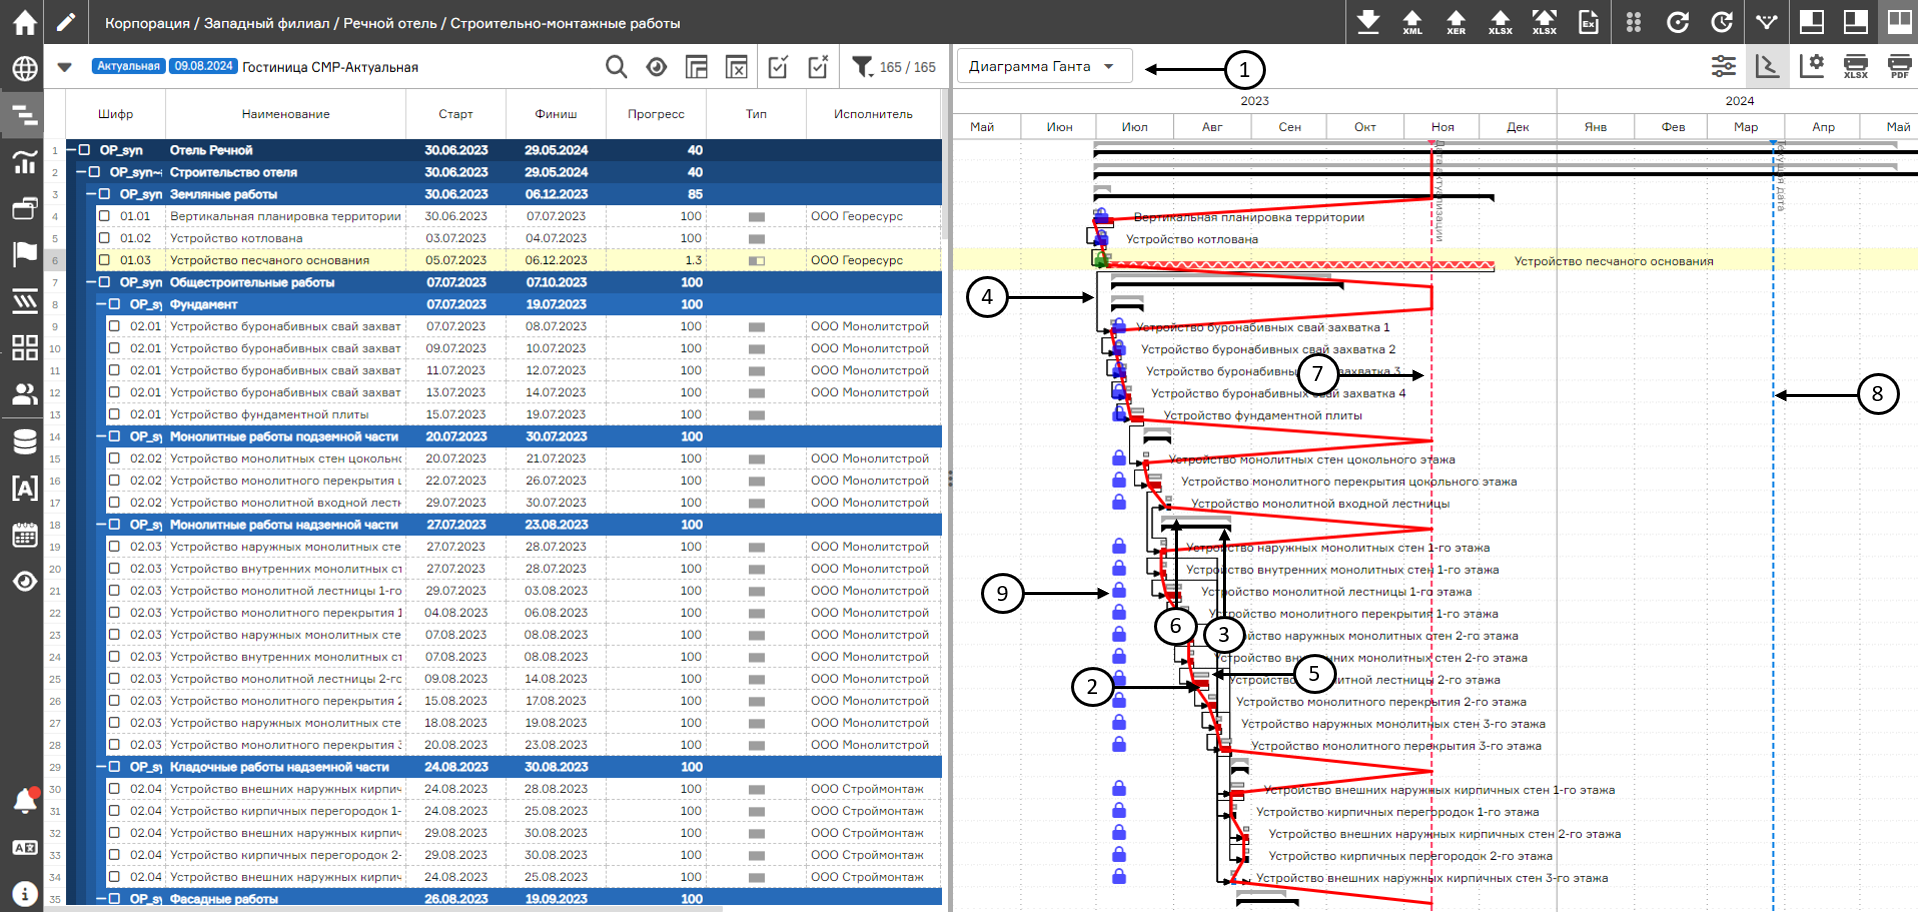
Task: Open the info icon at sidebar bottom
Action: tap(24, 893)
